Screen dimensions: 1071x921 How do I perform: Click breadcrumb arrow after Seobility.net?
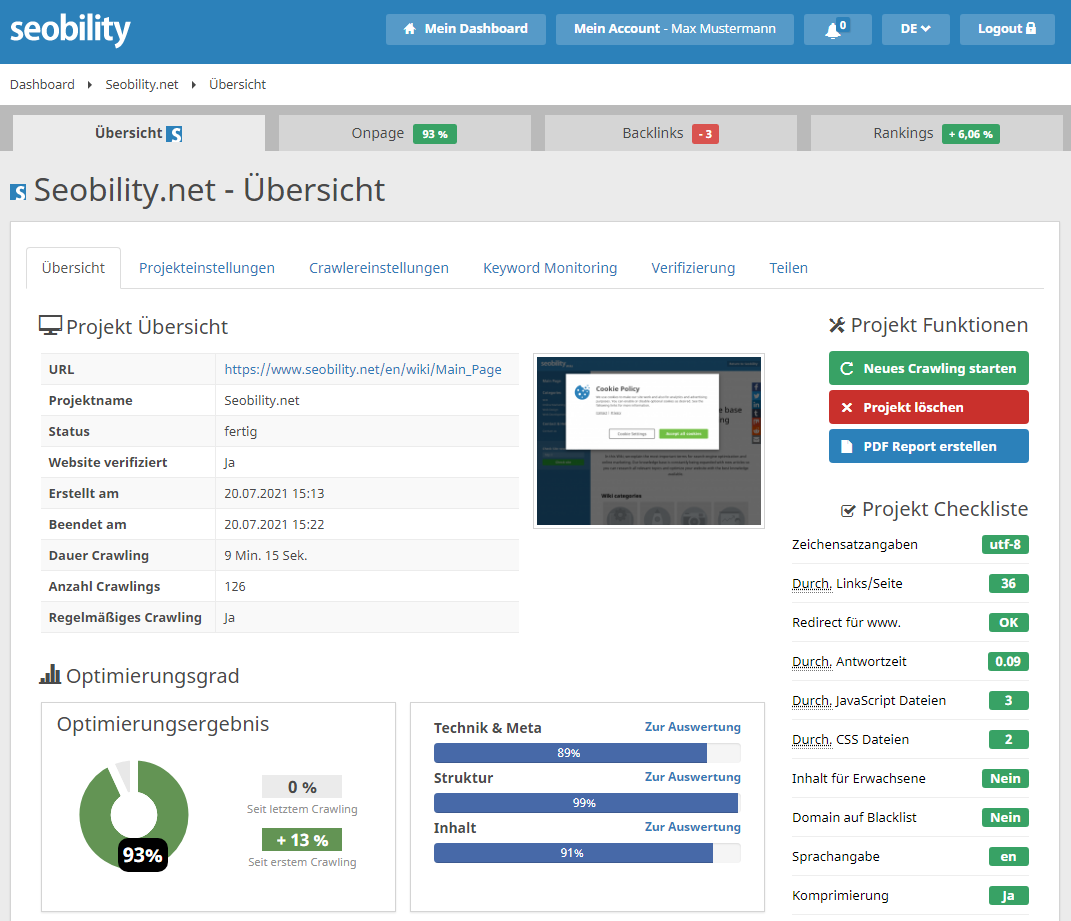(194, 85)
